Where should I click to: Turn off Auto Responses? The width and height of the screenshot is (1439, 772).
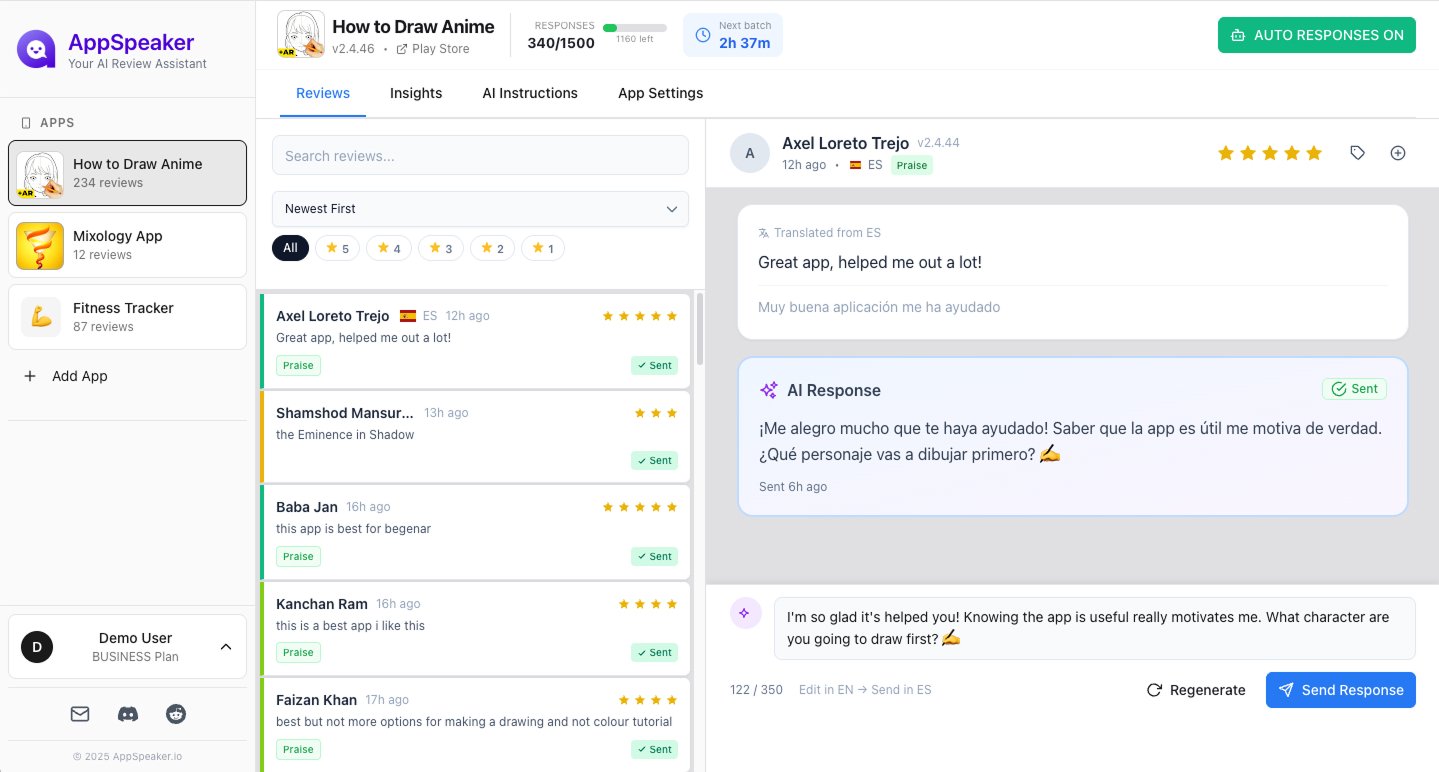point(1316,35)
